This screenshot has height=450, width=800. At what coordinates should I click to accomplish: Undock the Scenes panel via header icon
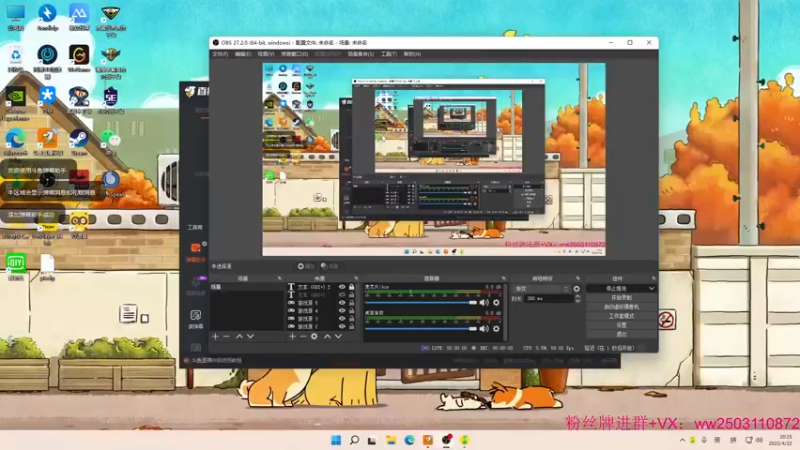(279, 279)
